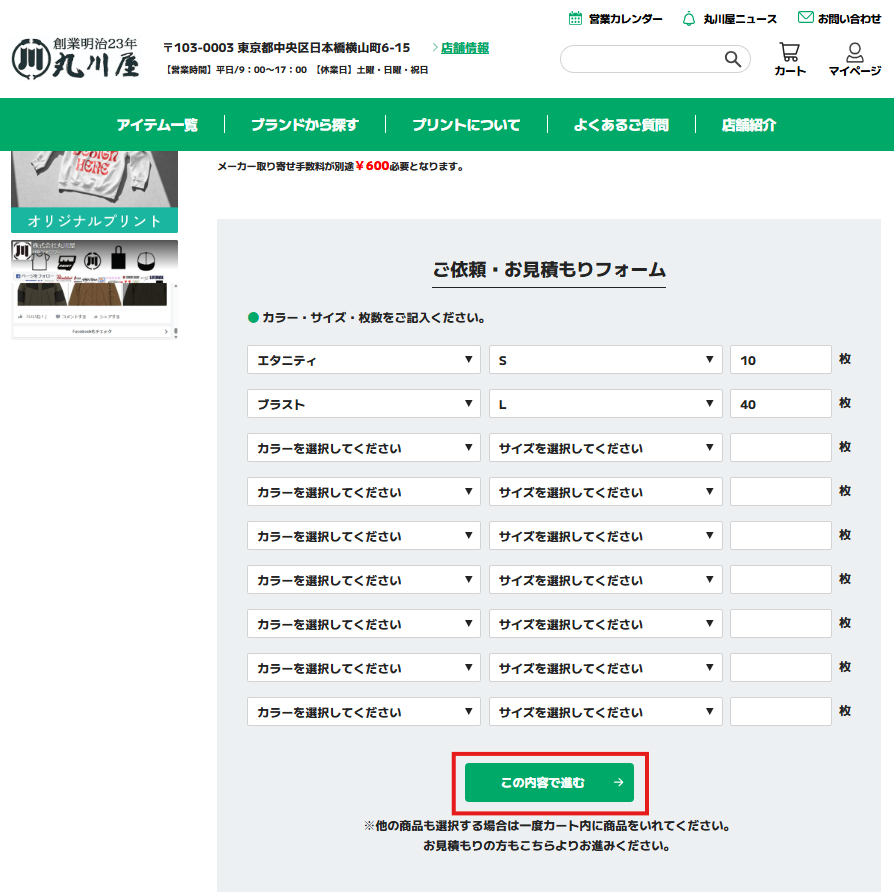Open 店舗紹介 menu
Viewport: 894px width, 895px height.
(x=748, y=124)
